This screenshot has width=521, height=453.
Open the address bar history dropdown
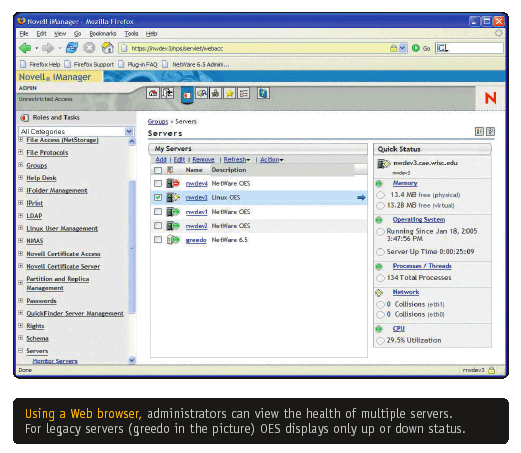pos(402,48)
